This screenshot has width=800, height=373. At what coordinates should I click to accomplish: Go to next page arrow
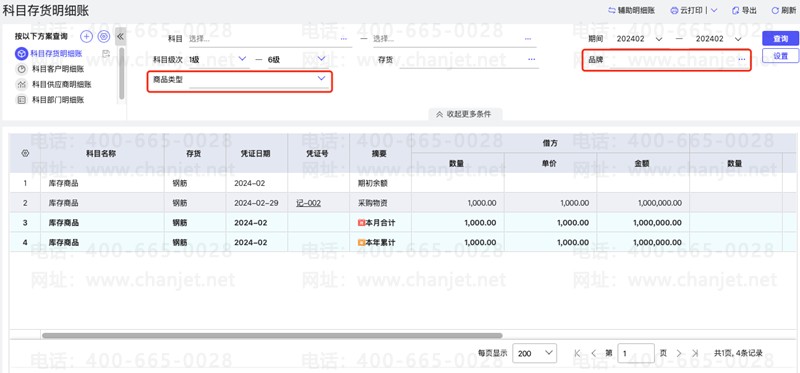[x=679, y=353]
